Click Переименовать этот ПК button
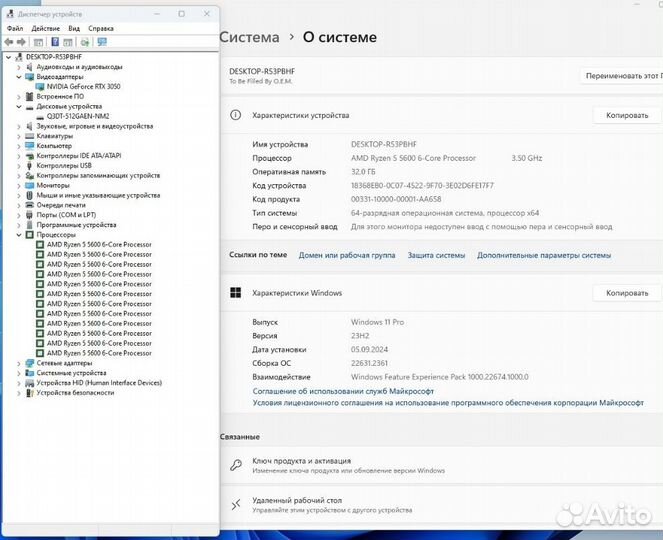The image size is (663, 540). [x=622, y=76]
